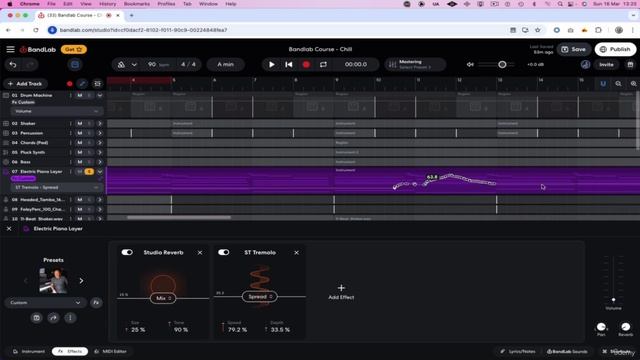Image resolution: width=640 pixels, height=360 pixels.
Task: Open the collaborator avatar icon
Action: tap(585, 64)
